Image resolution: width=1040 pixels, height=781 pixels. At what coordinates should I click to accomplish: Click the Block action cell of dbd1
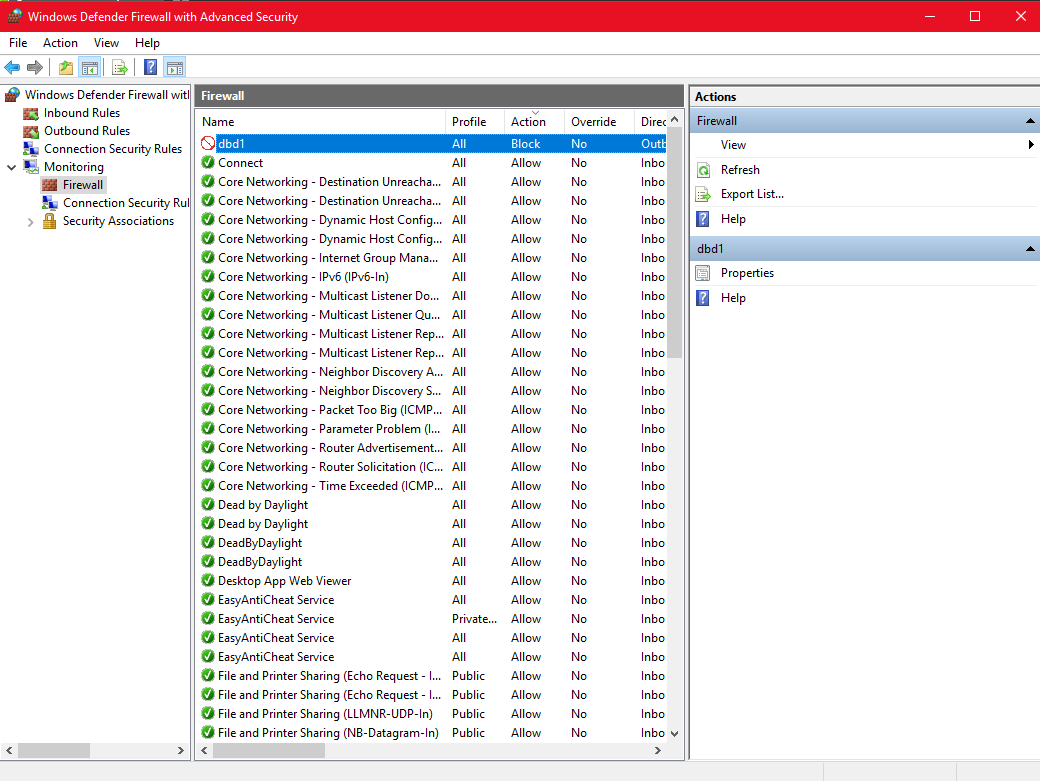[x=525, y=144]
